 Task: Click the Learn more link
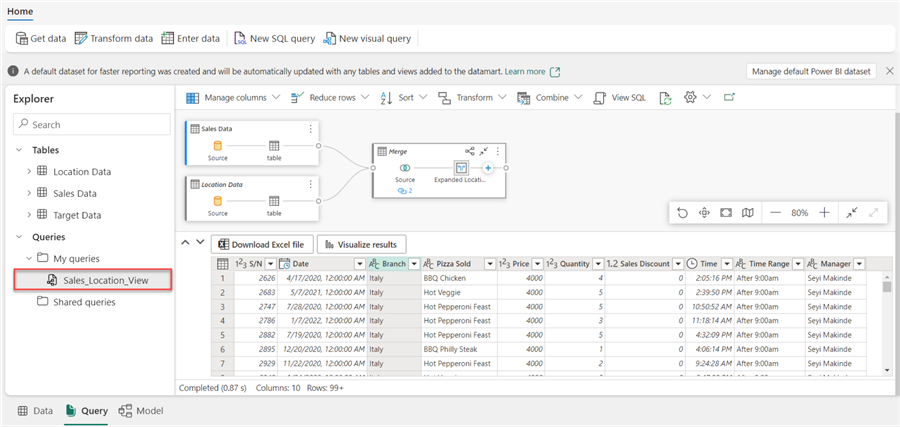[525, 72]
